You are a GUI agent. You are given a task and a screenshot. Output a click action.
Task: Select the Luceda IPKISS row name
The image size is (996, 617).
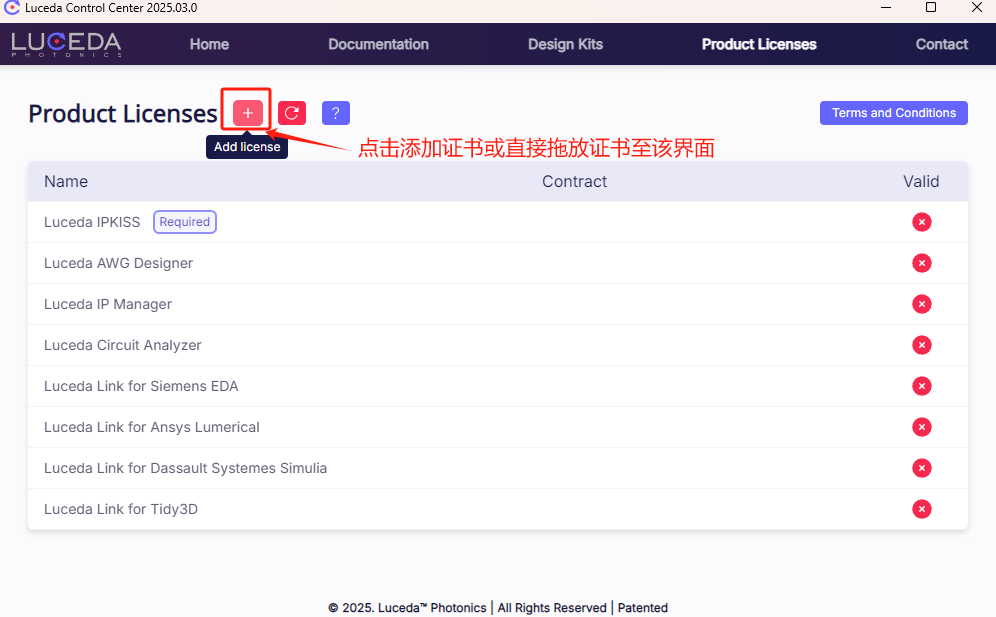[x=92, y=222]
